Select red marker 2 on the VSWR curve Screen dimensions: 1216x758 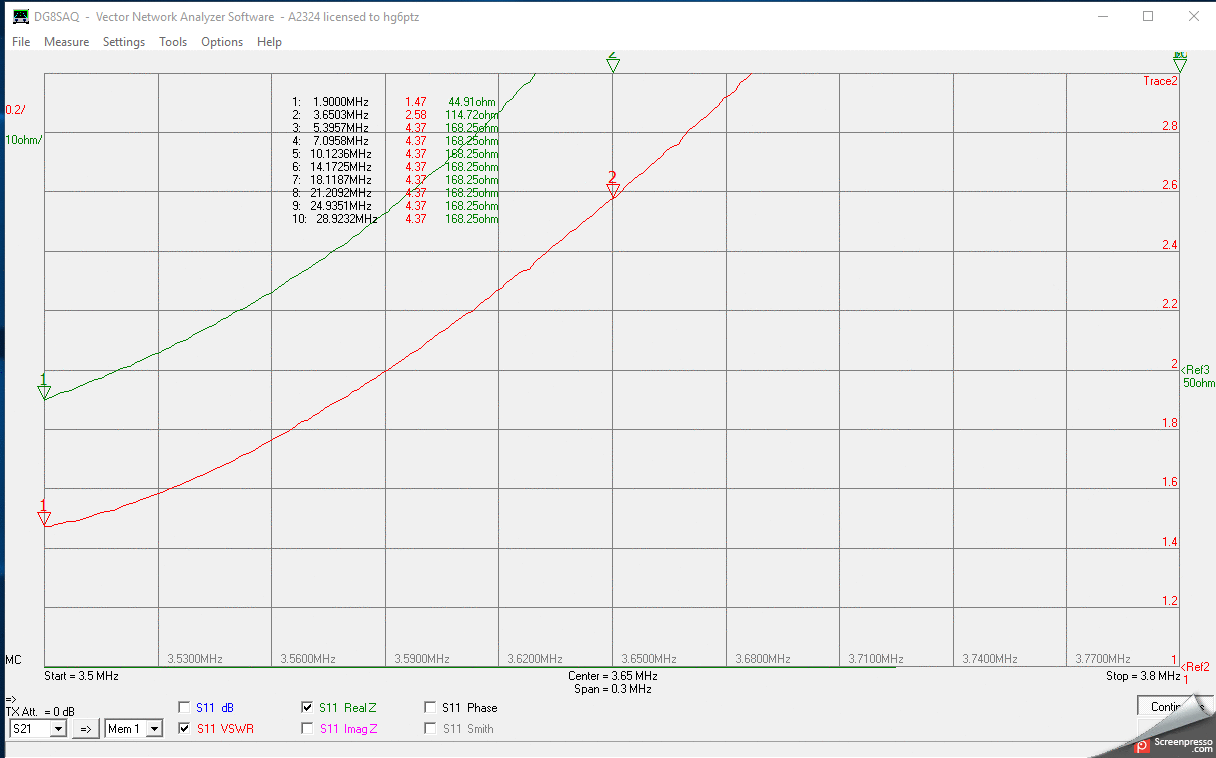(x=613, y=190)
